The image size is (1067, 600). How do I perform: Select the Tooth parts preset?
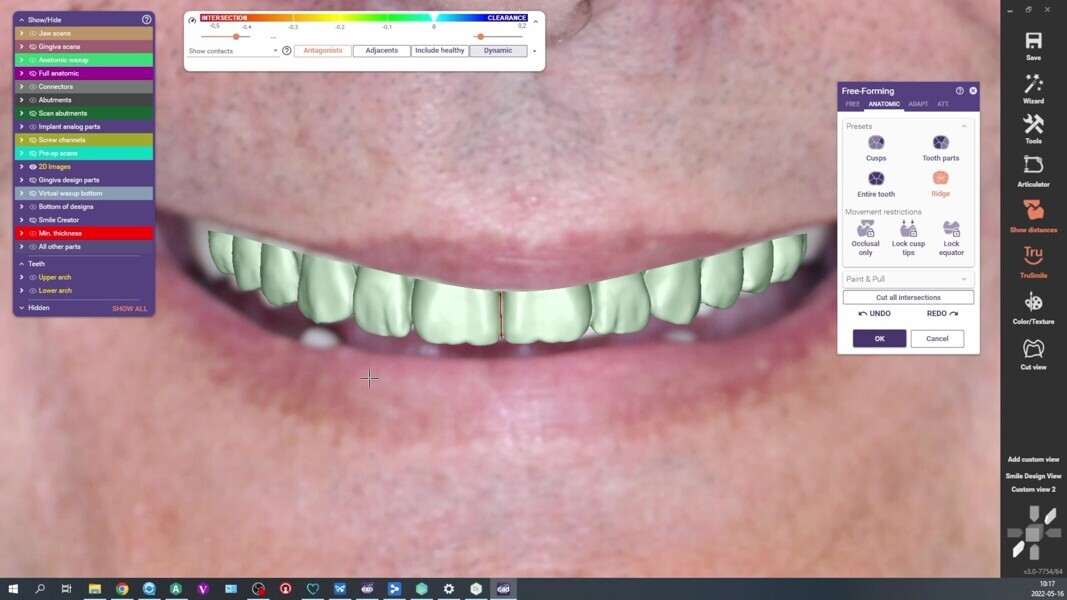pyautogui.click(x=940, y=145)
